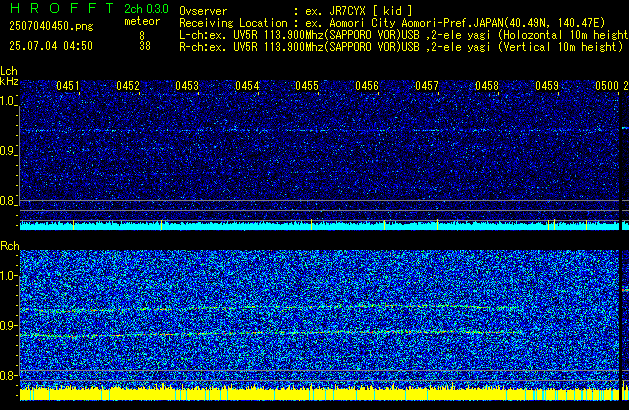Click the Lch cyan signal level strip
The width and height of the screenshot is (629, 410).
[319, 225]
